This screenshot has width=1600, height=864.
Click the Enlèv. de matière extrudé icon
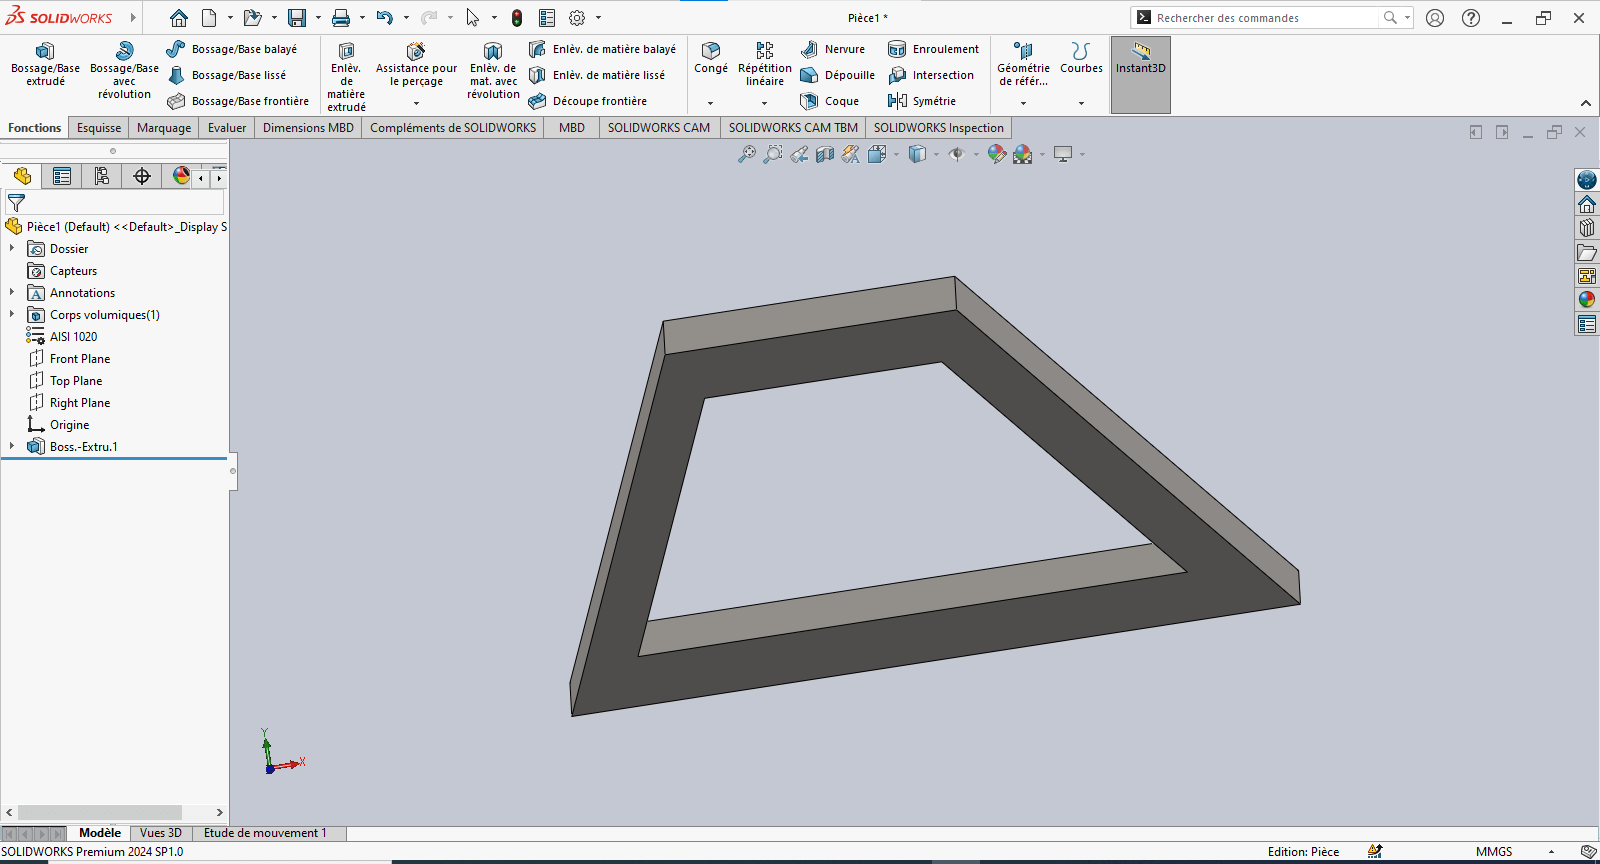346,51
